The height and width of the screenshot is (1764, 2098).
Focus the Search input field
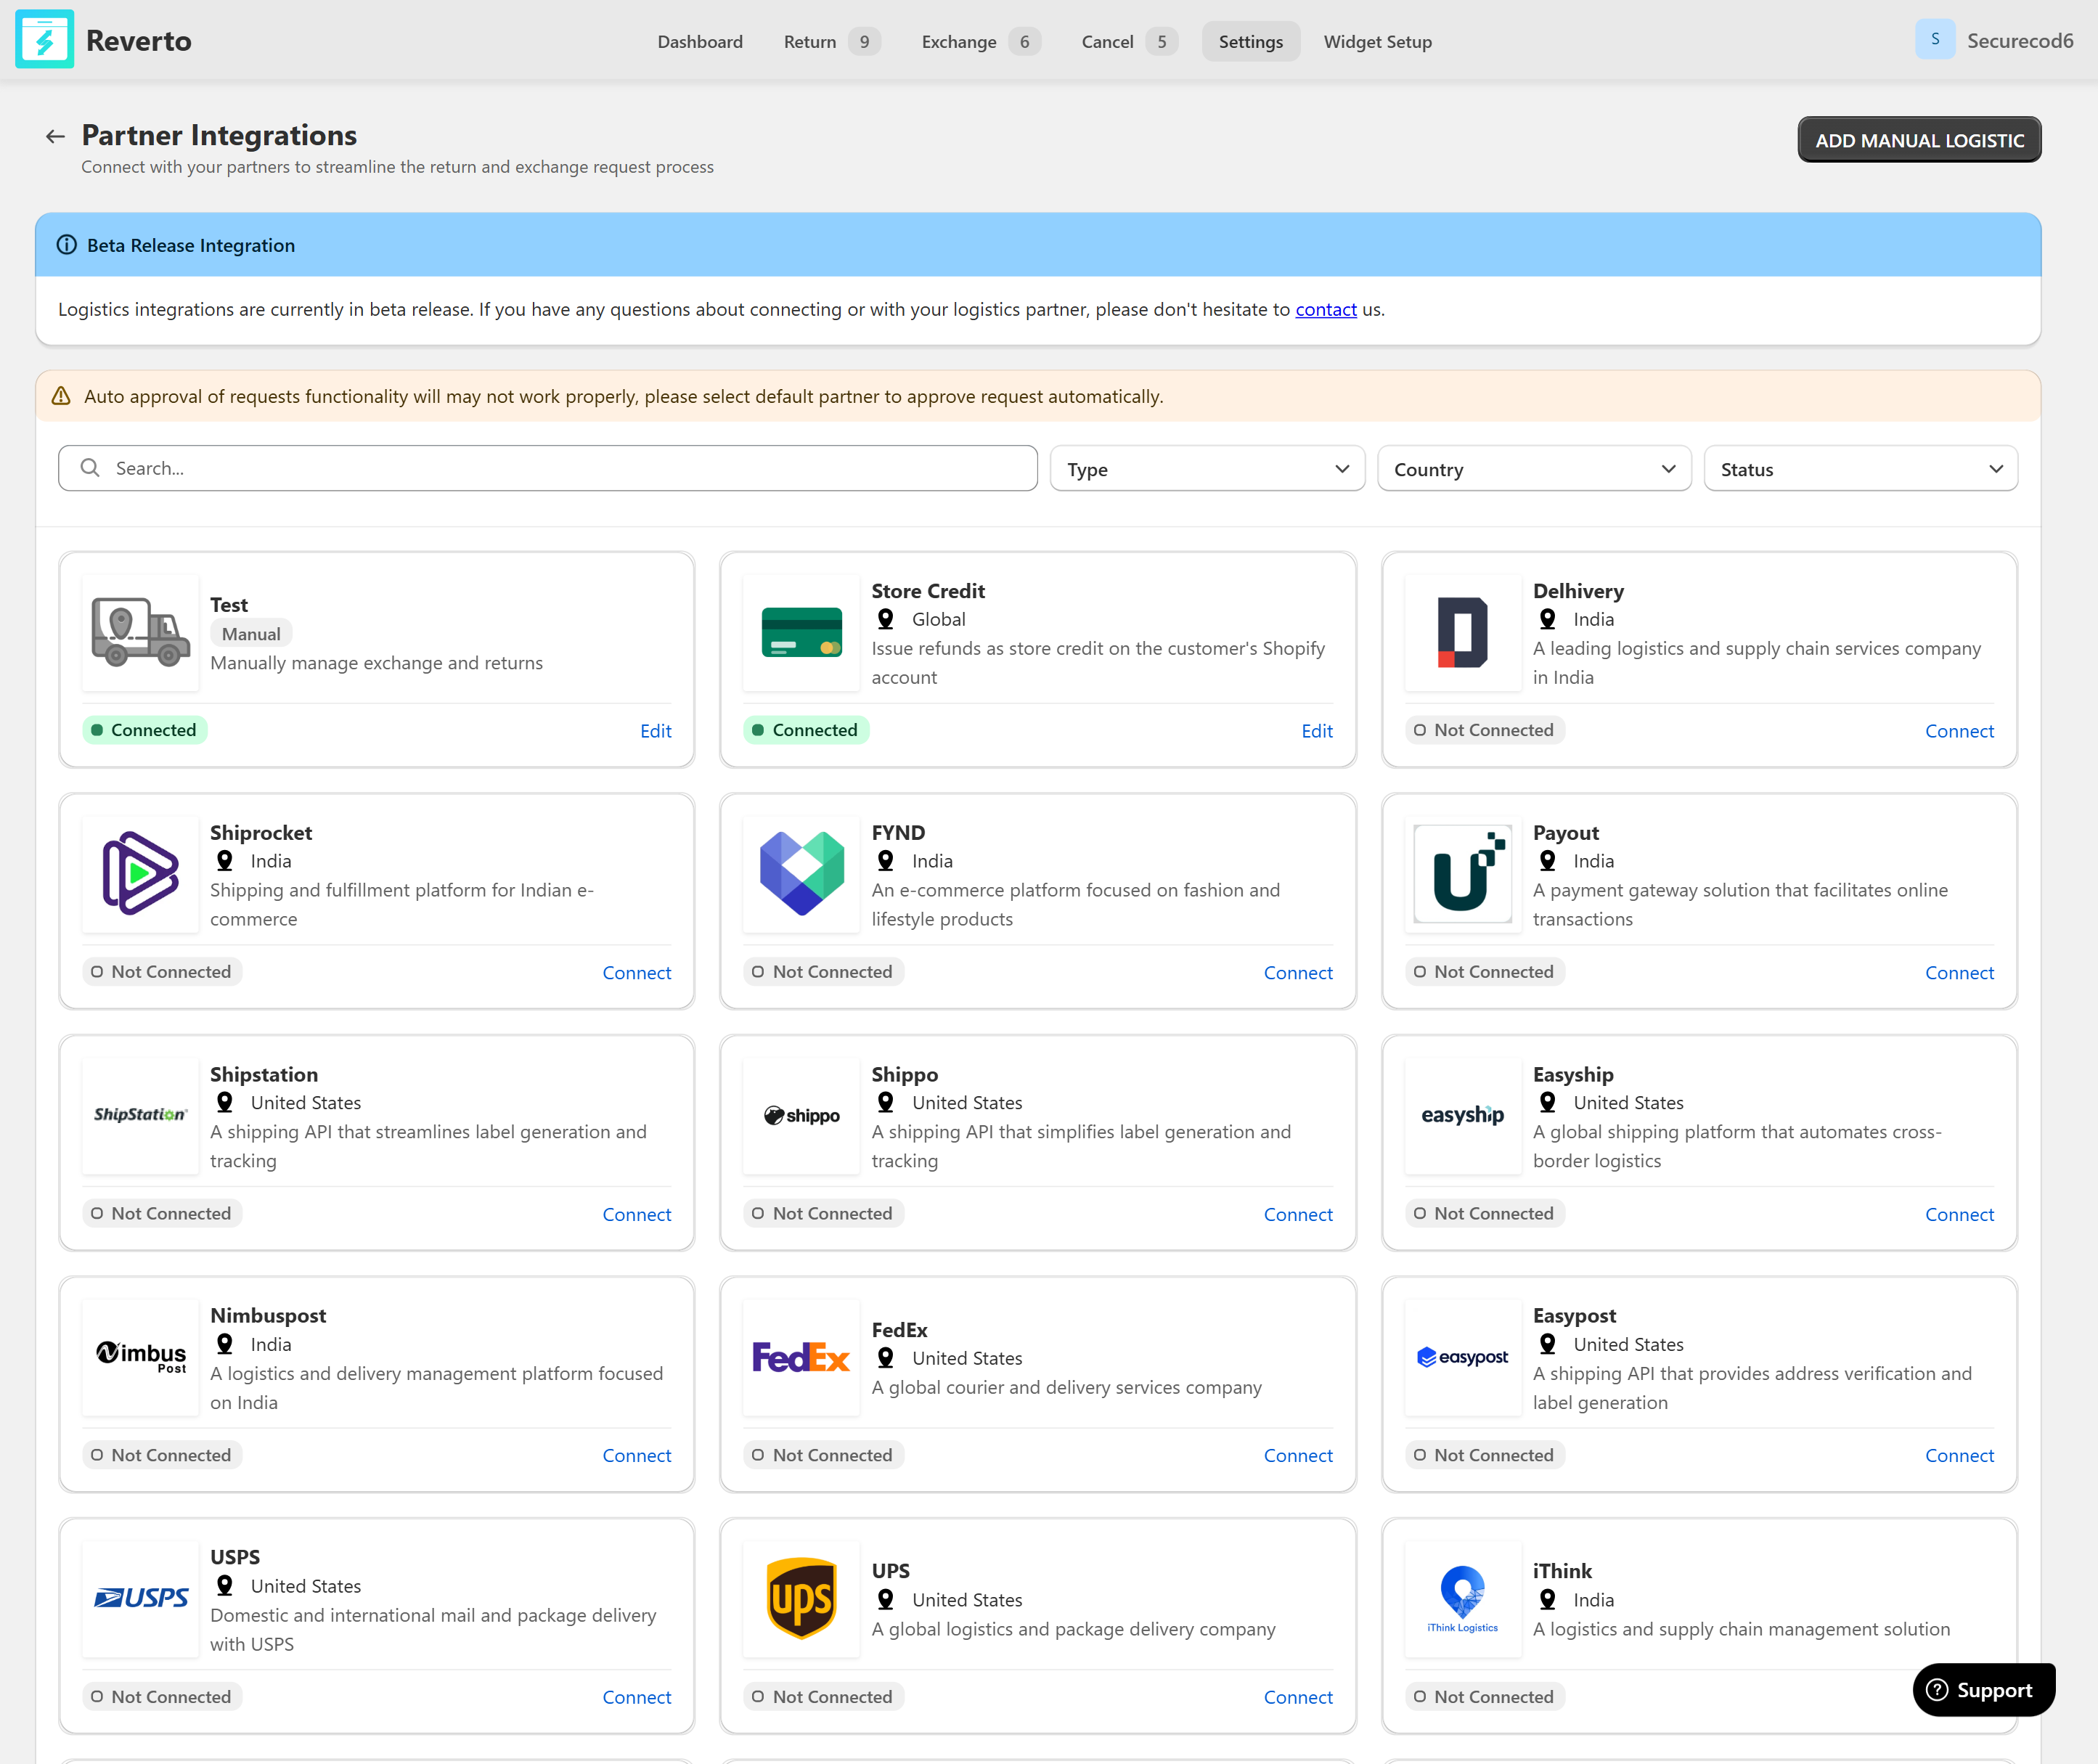(x=547, y=469)
